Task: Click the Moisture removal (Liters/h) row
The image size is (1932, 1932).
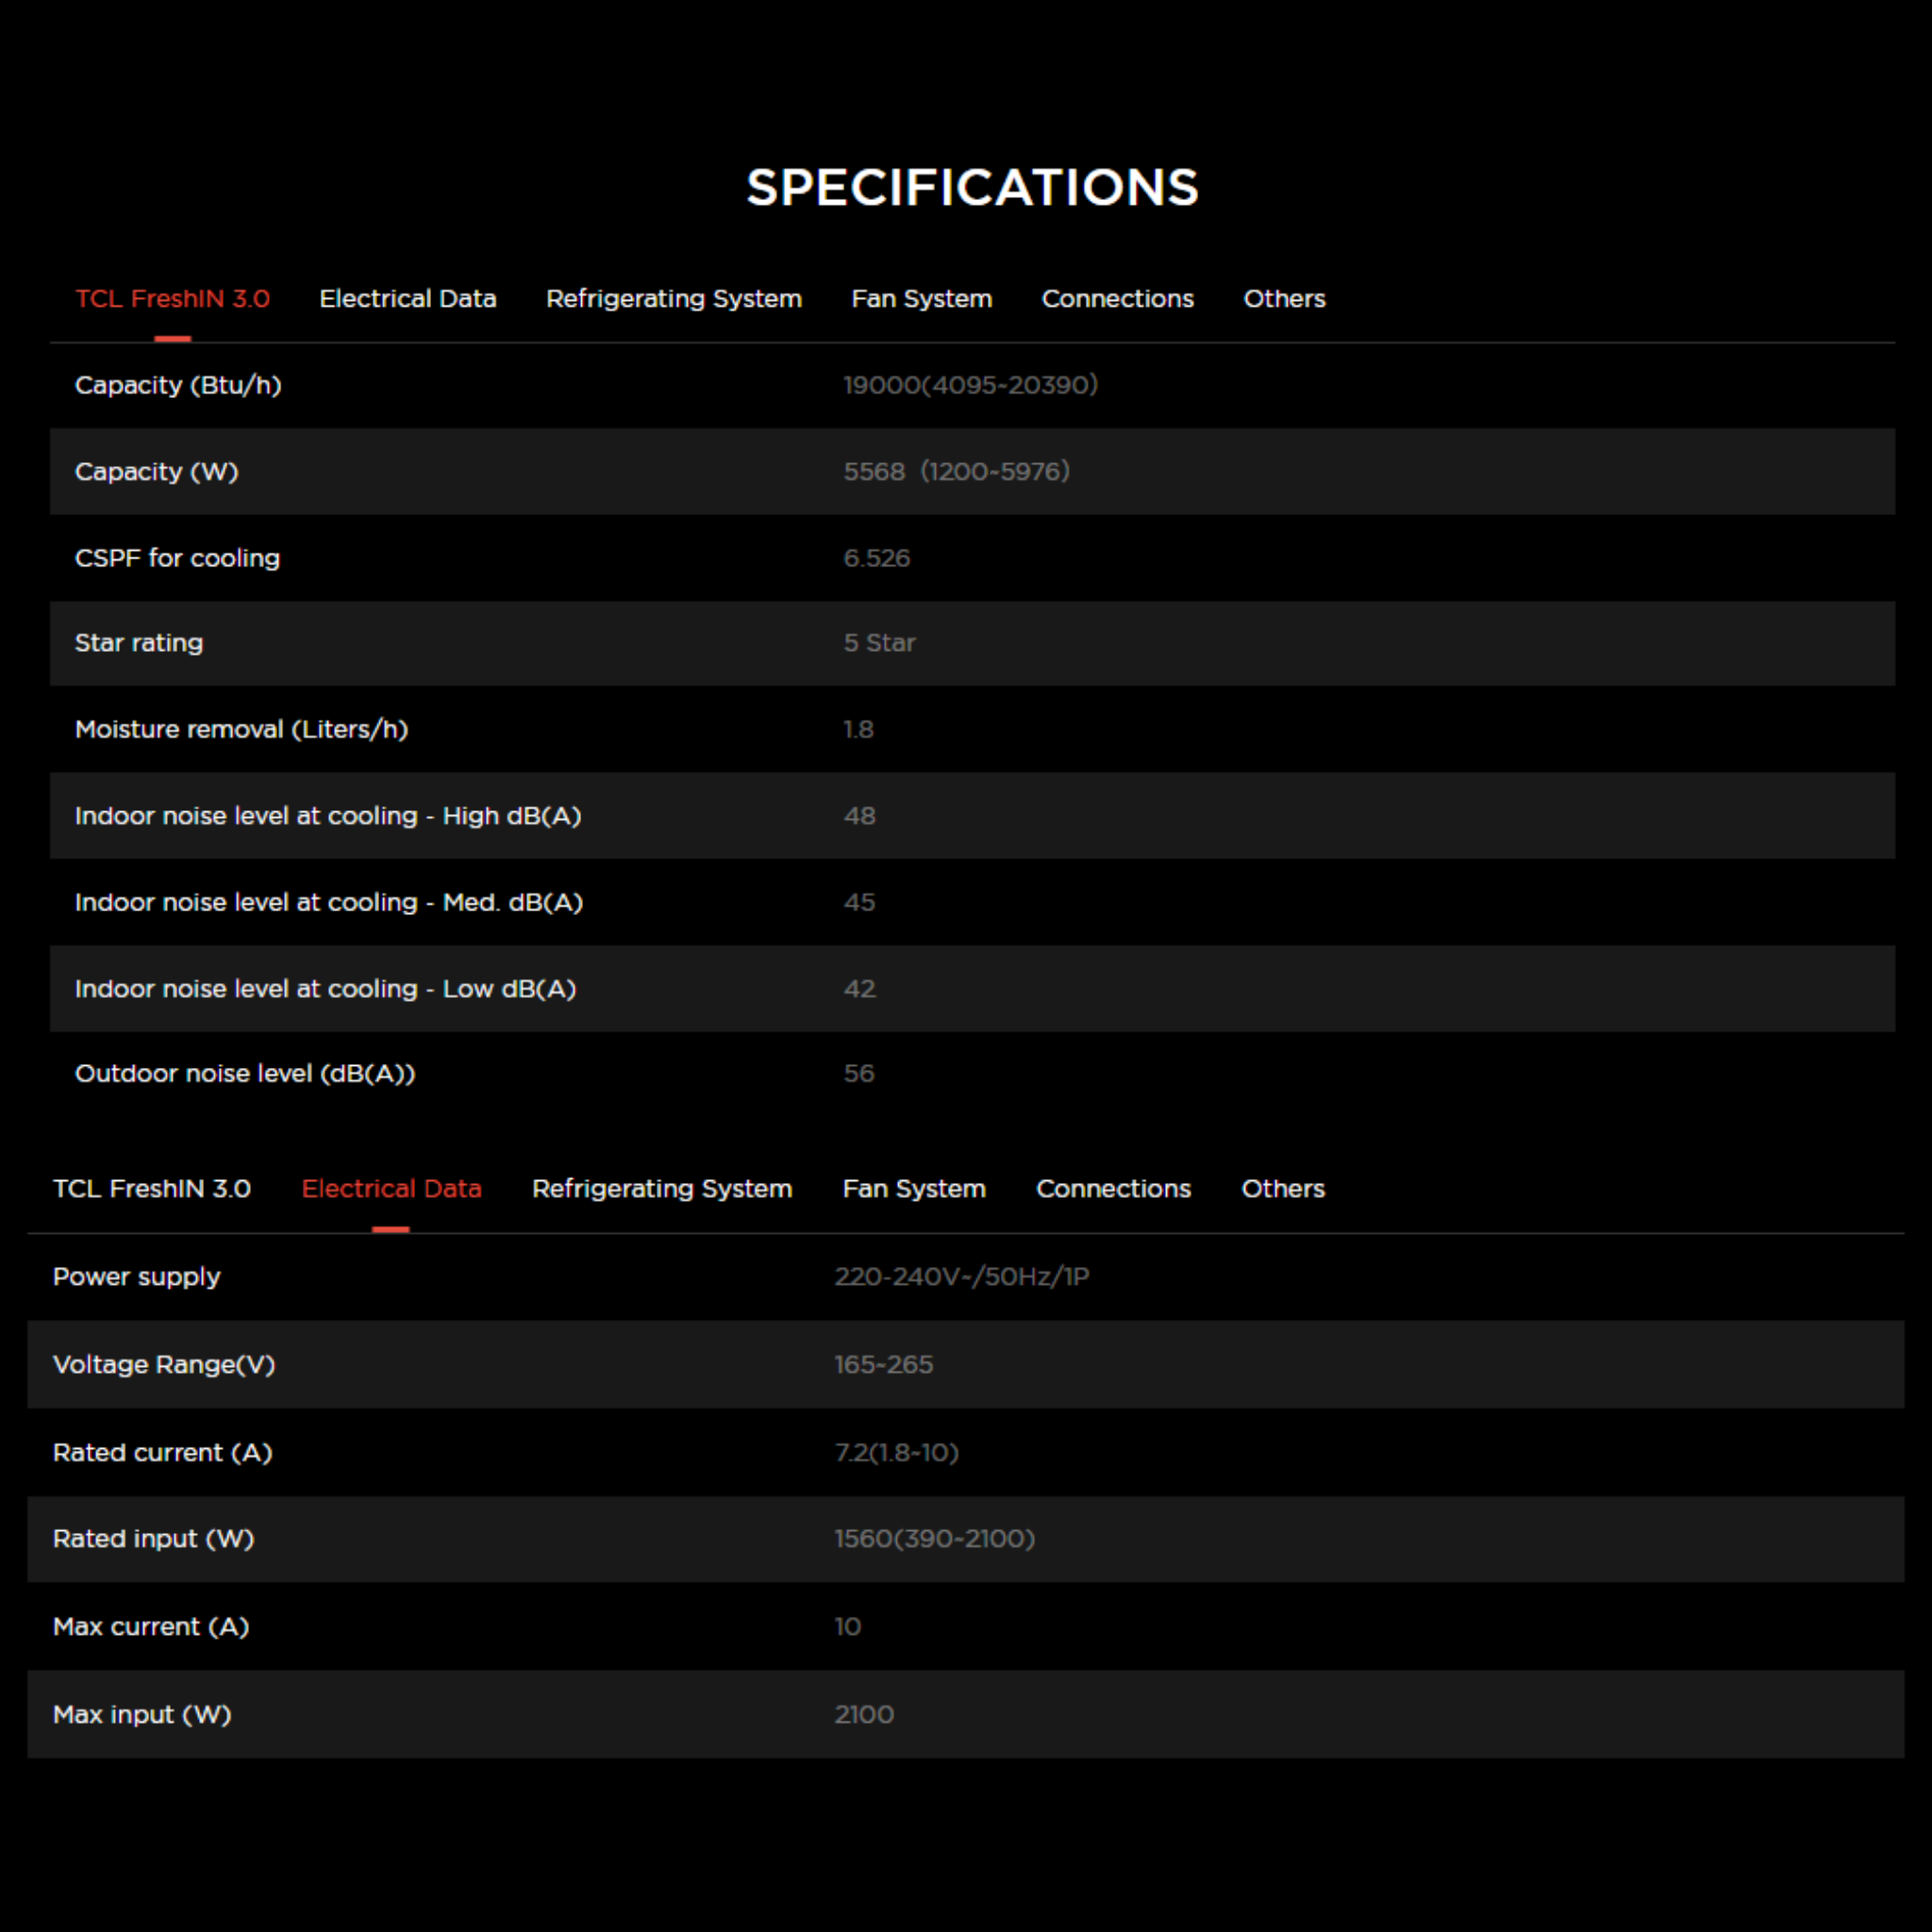Action: coord(241,729)
